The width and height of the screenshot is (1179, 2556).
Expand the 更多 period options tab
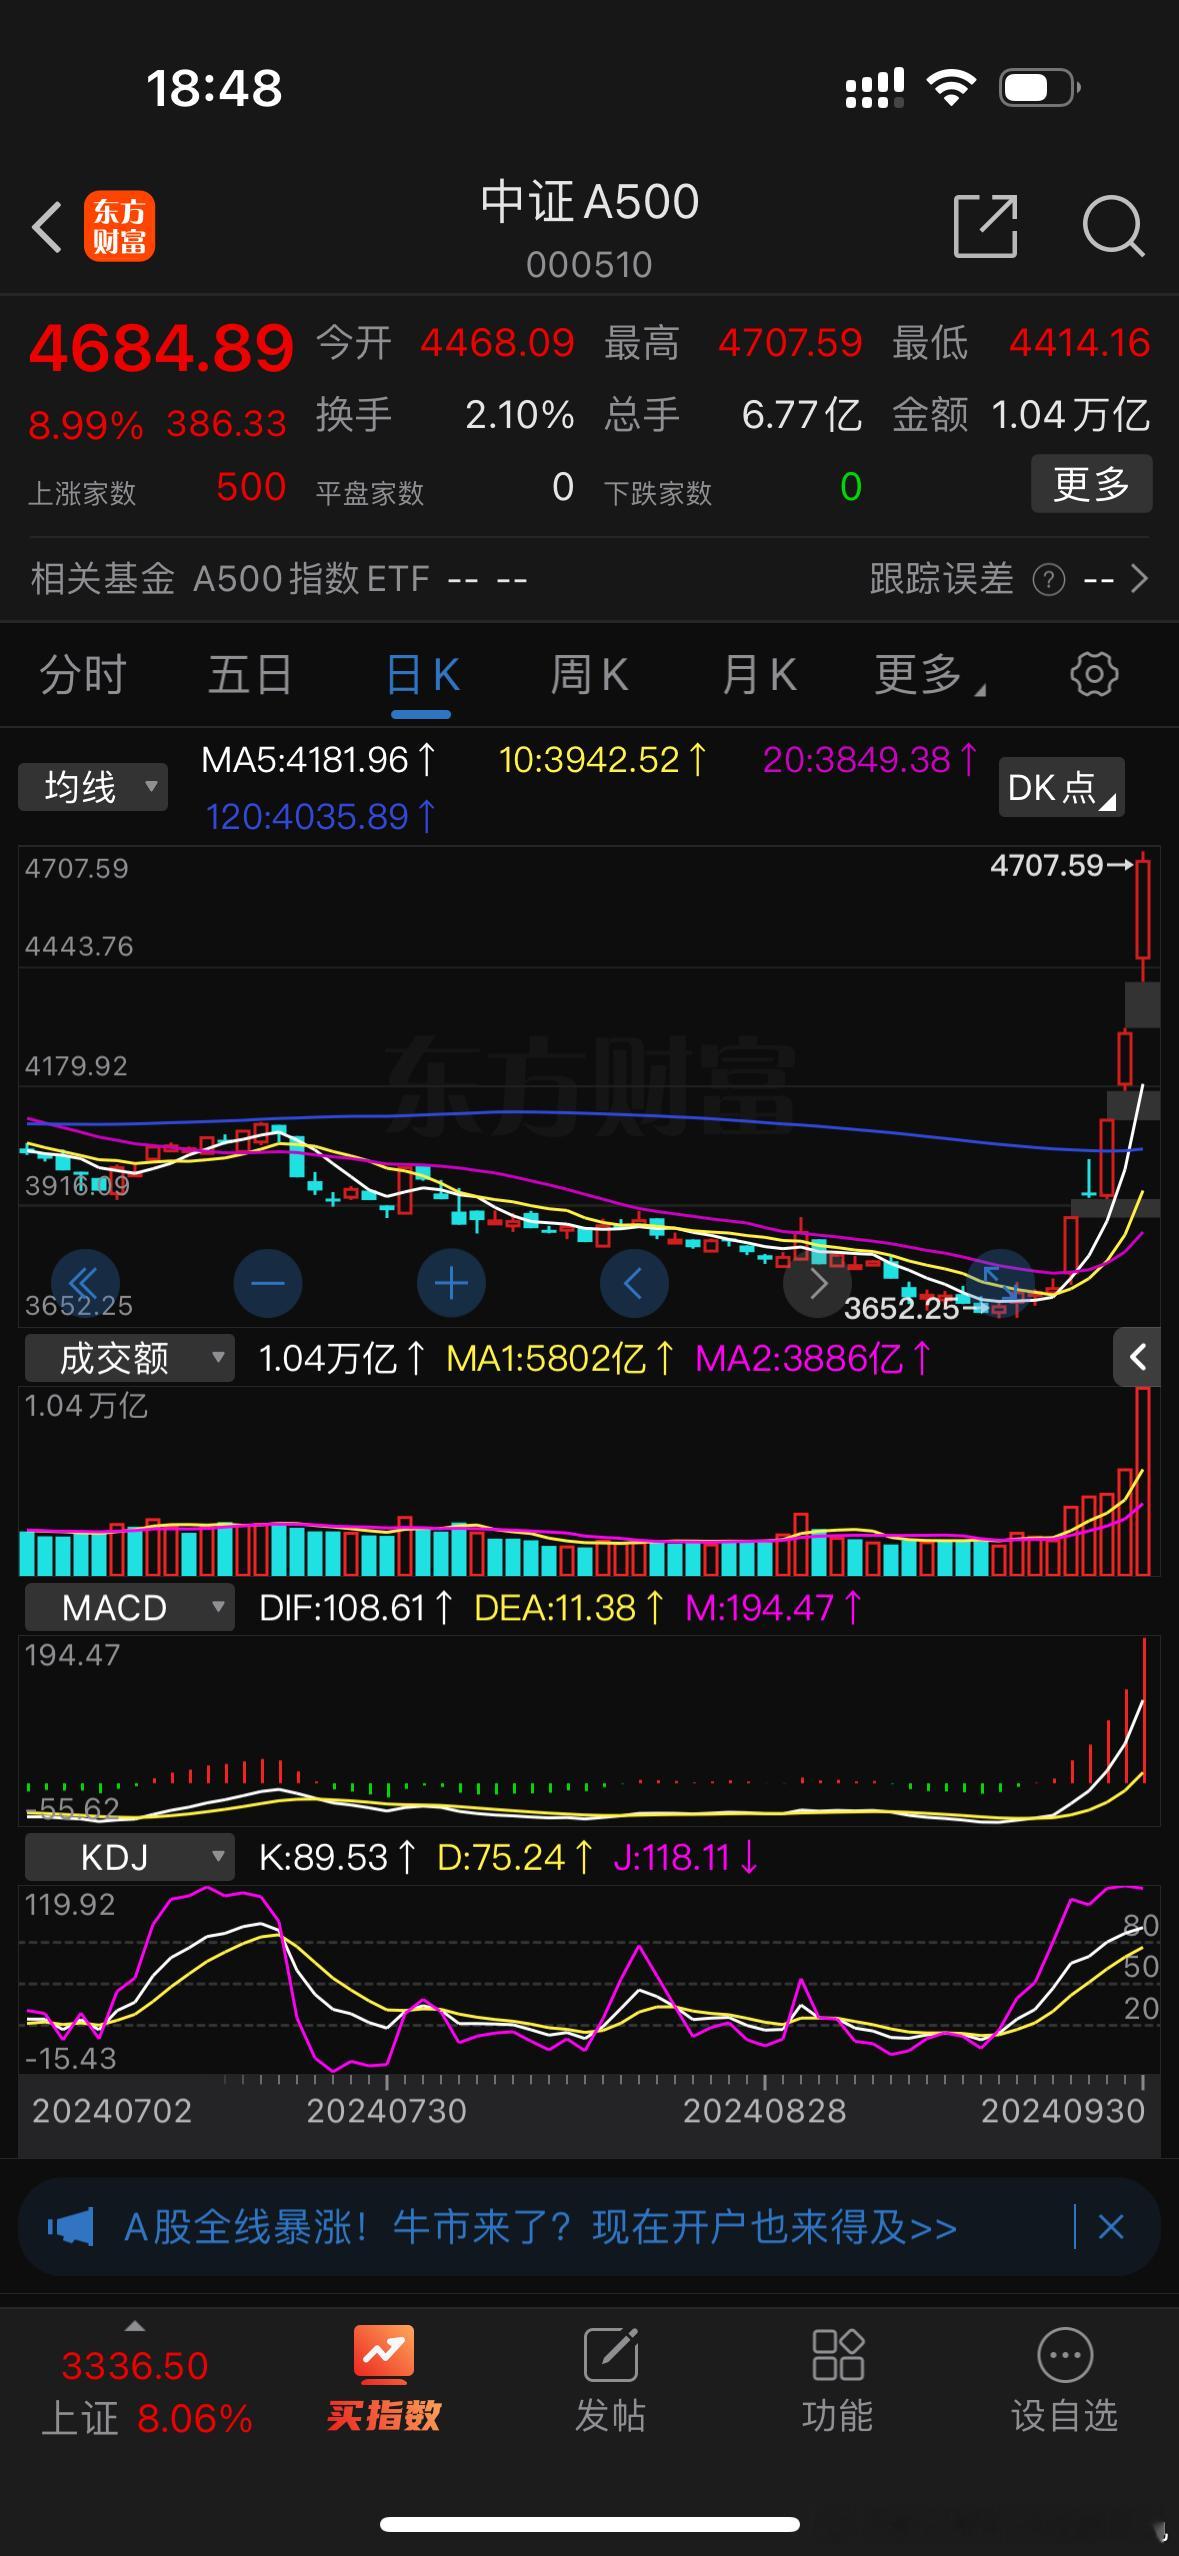pyautogui.click(x=929, y=674)
